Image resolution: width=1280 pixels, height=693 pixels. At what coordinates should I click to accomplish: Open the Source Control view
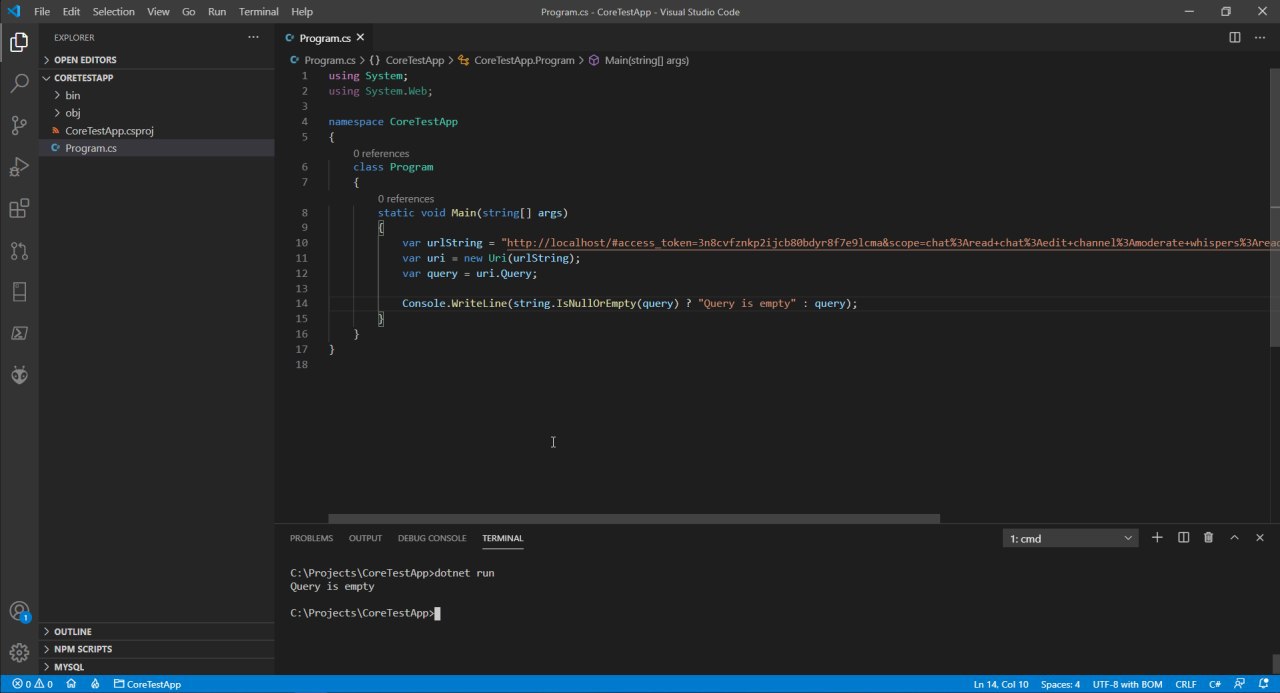coord(19,125)
